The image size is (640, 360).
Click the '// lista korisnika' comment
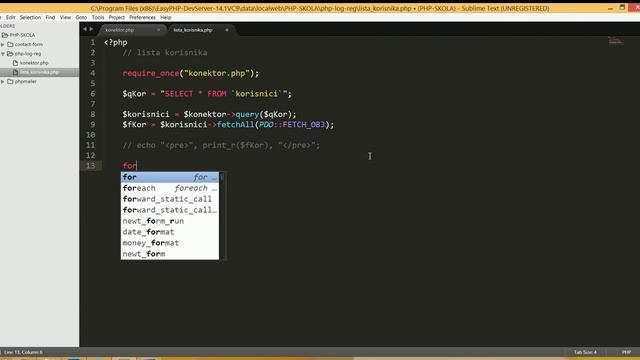coord(165,53)
